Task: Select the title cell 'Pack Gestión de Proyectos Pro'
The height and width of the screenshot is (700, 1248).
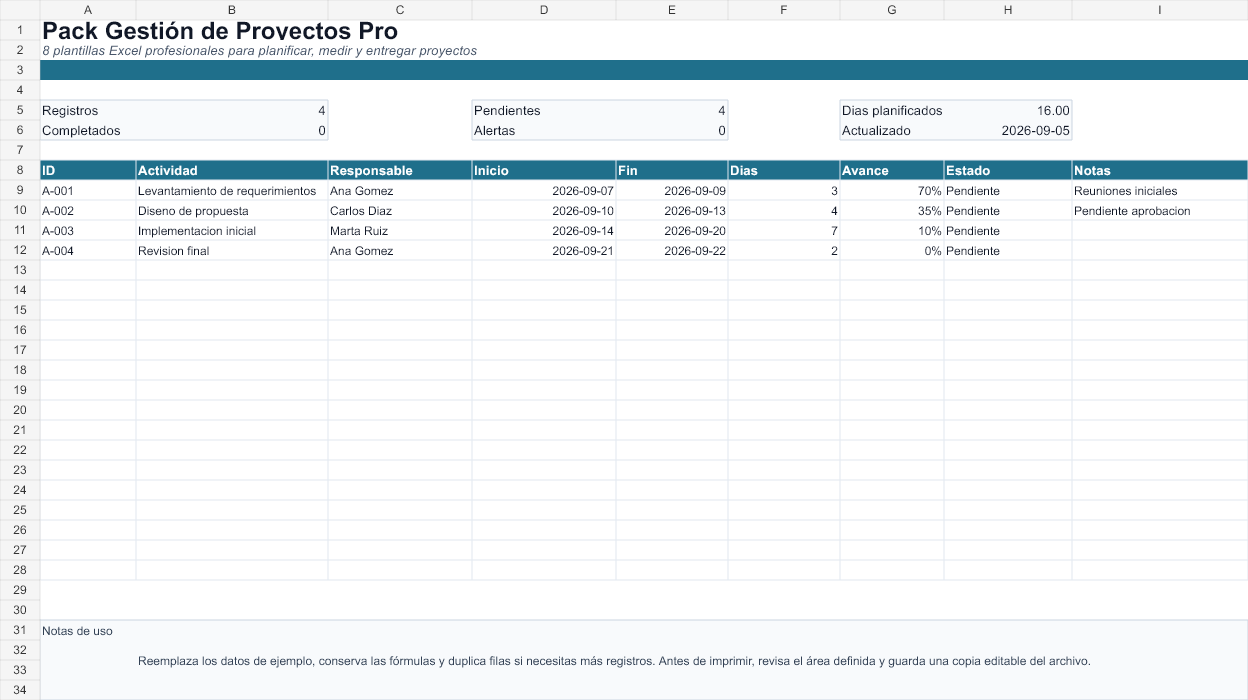Action: coord(220,31)
